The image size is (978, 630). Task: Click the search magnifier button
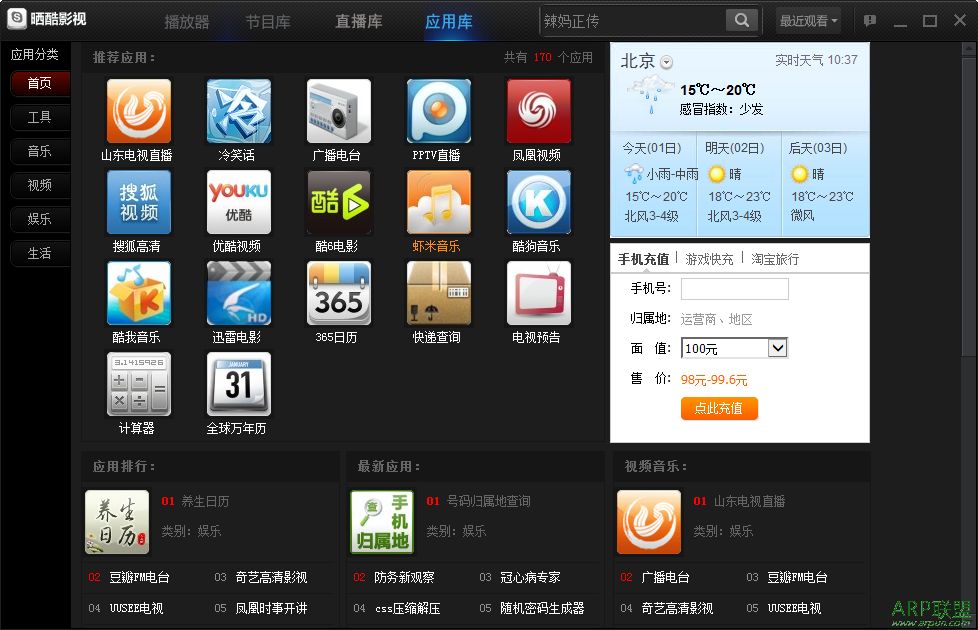(x=742, y=20)
